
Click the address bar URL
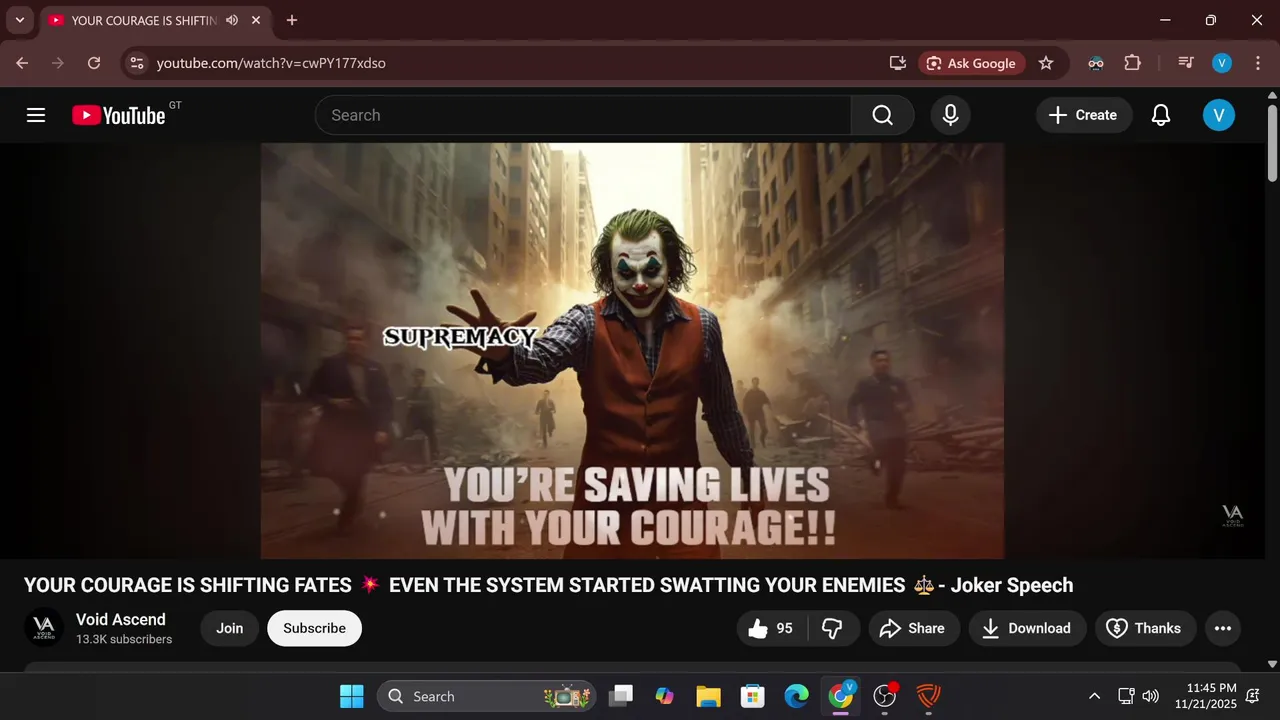271,63
